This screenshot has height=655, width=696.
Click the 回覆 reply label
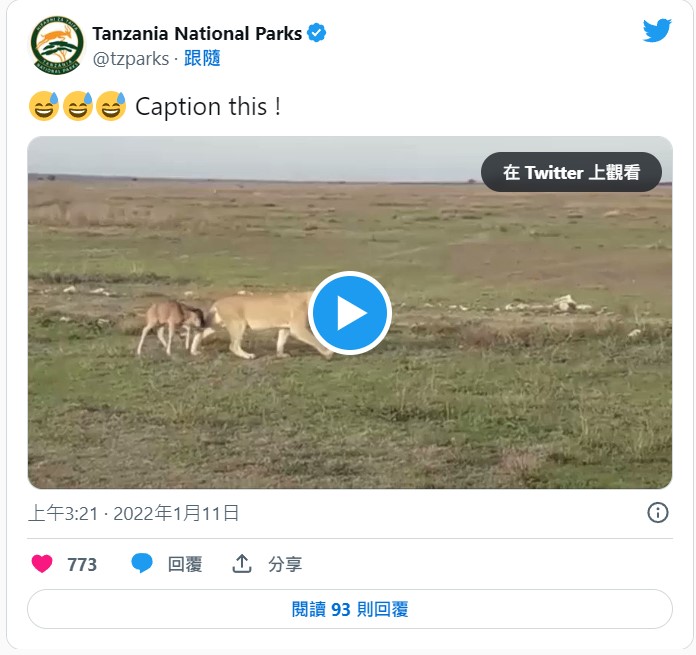coord(185,565)
